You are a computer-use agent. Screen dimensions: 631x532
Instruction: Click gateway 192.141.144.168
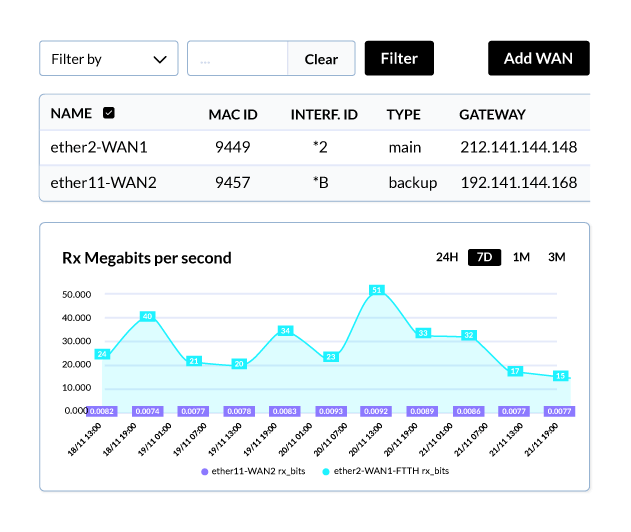(519, 183)
